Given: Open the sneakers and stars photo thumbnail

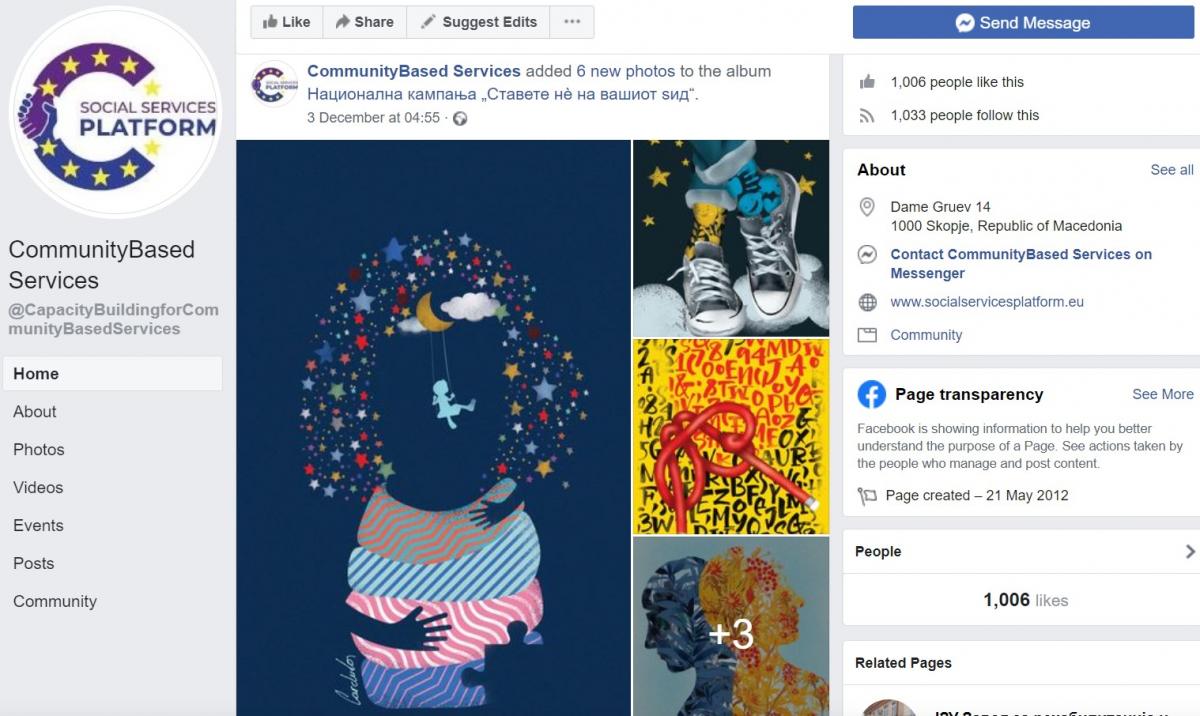Looking at the screenshot, I should click(x=731, y=238).
